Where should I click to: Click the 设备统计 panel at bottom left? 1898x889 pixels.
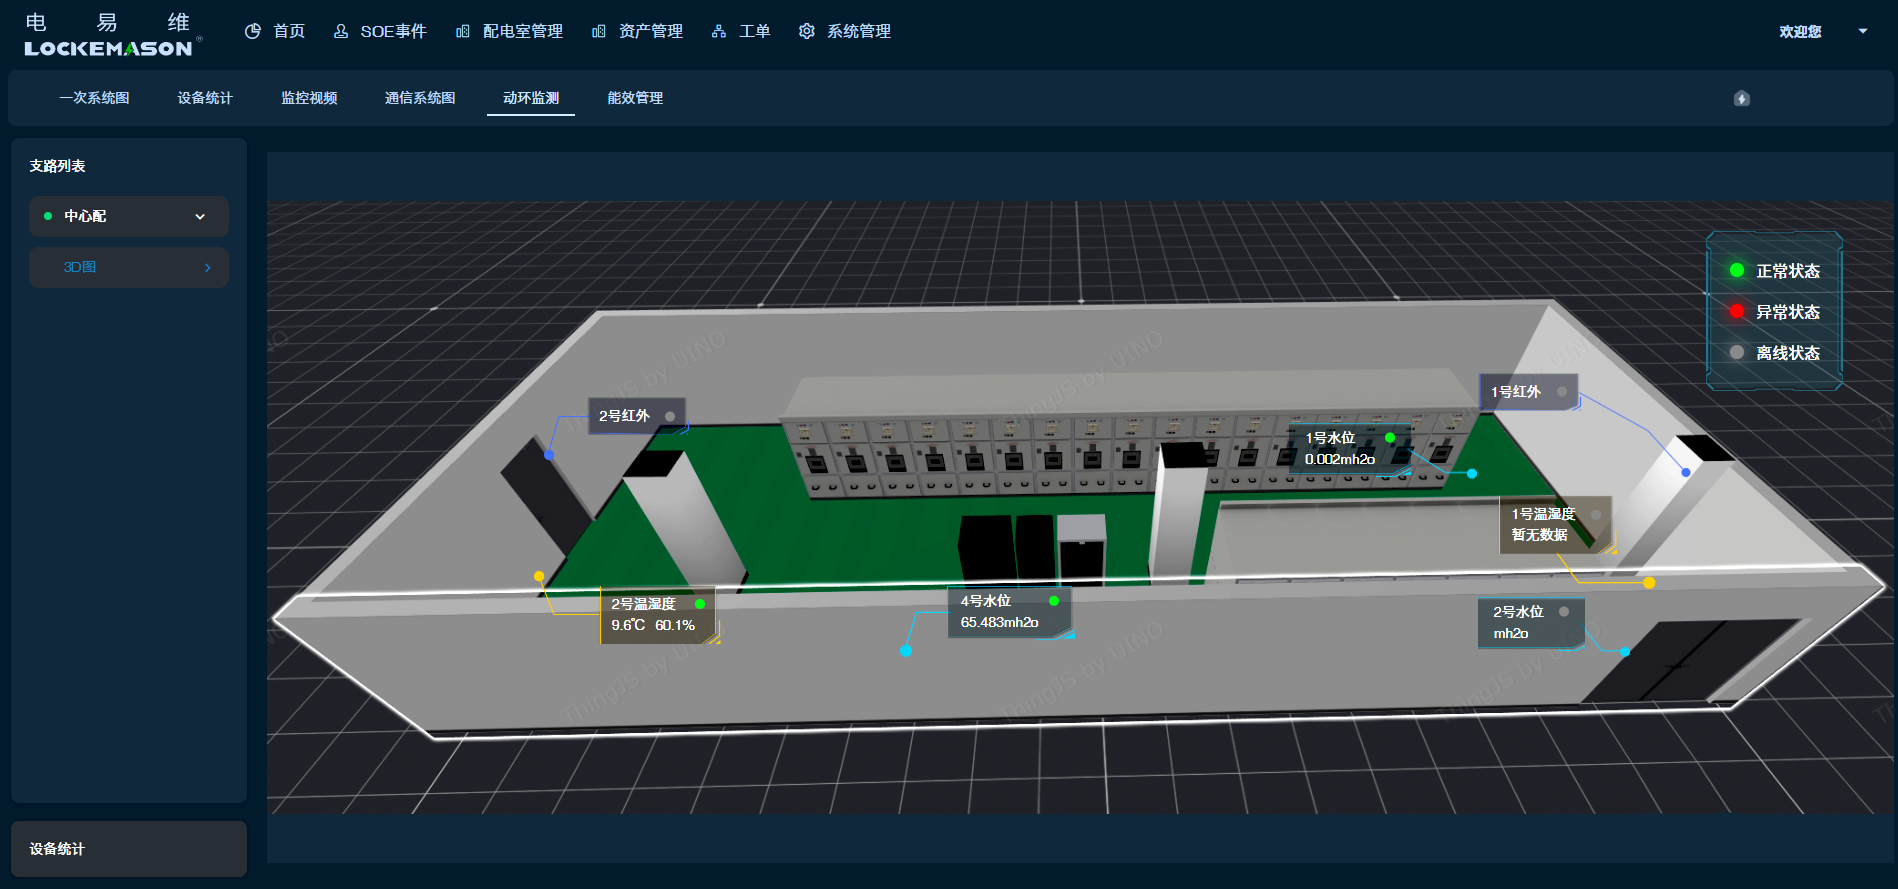point(128,849)
